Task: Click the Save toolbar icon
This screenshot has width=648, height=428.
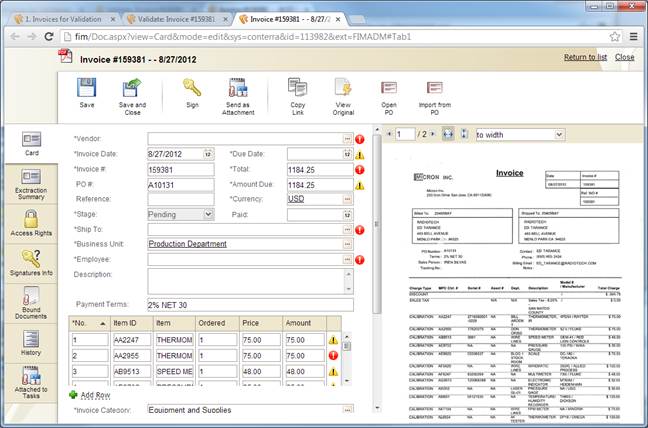Action: pos(87,88)
